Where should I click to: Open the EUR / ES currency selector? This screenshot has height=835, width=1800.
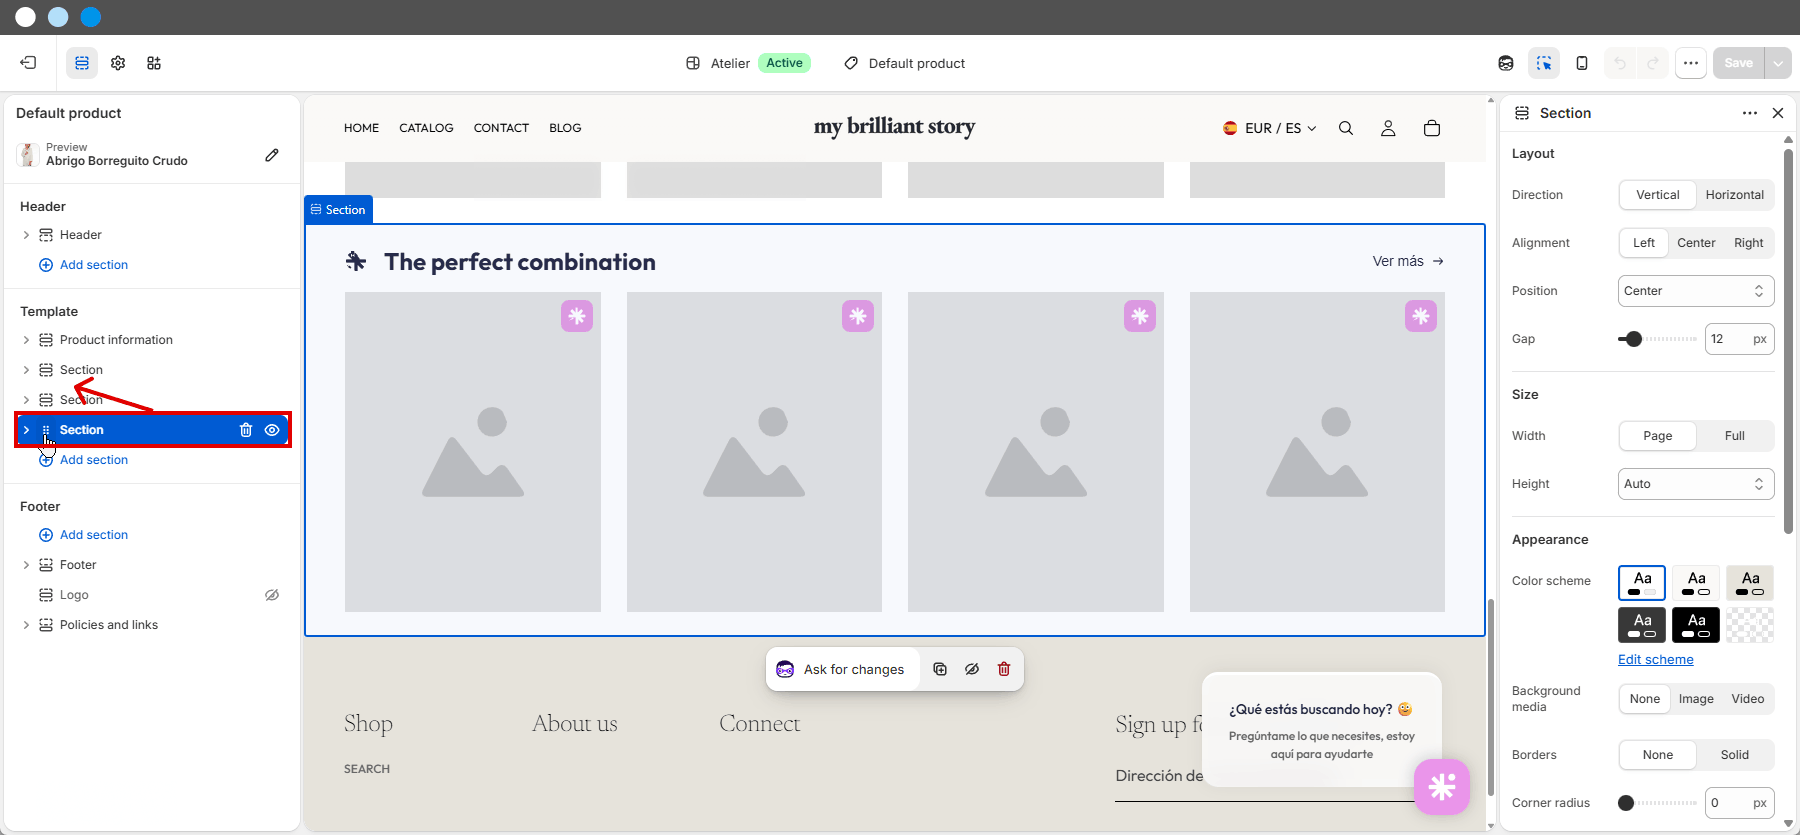[1269, 128]
